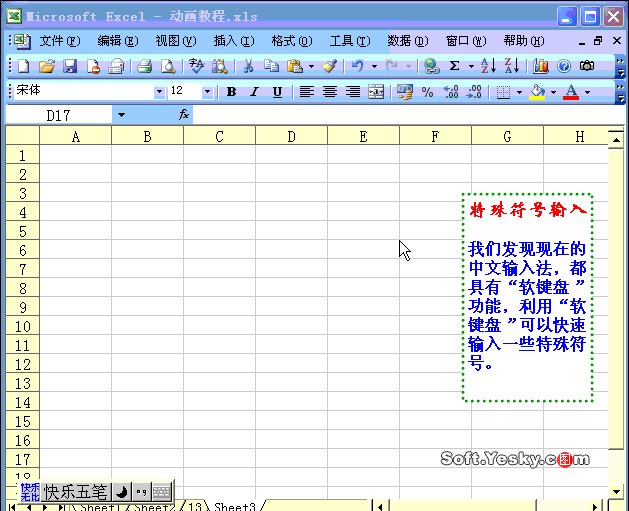Select column D header

(x=291, y=136)
